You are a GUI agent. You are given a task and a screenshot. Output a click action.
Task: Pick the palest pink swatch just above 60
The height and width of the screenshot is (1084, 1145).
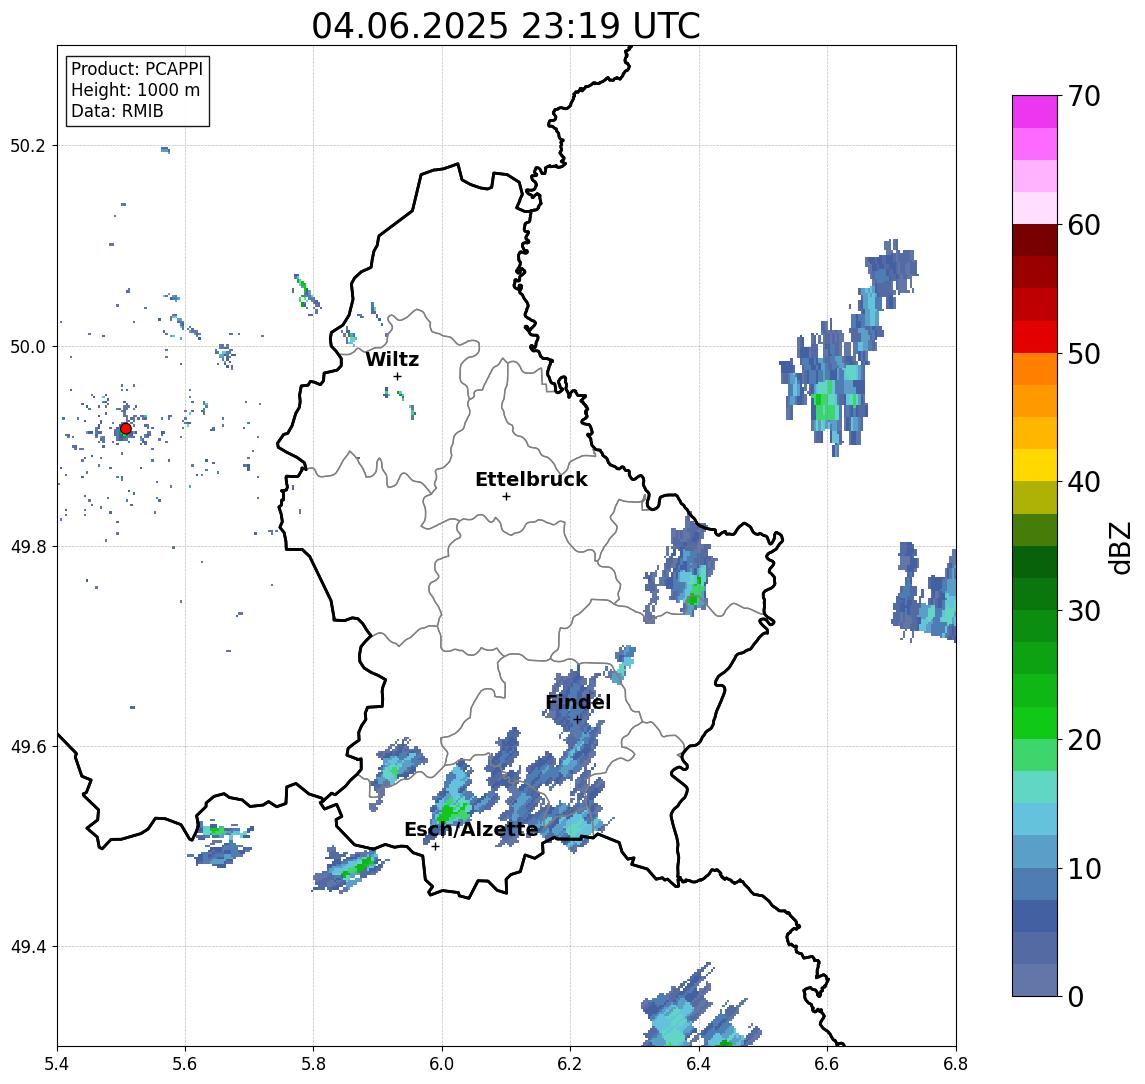1035,208
